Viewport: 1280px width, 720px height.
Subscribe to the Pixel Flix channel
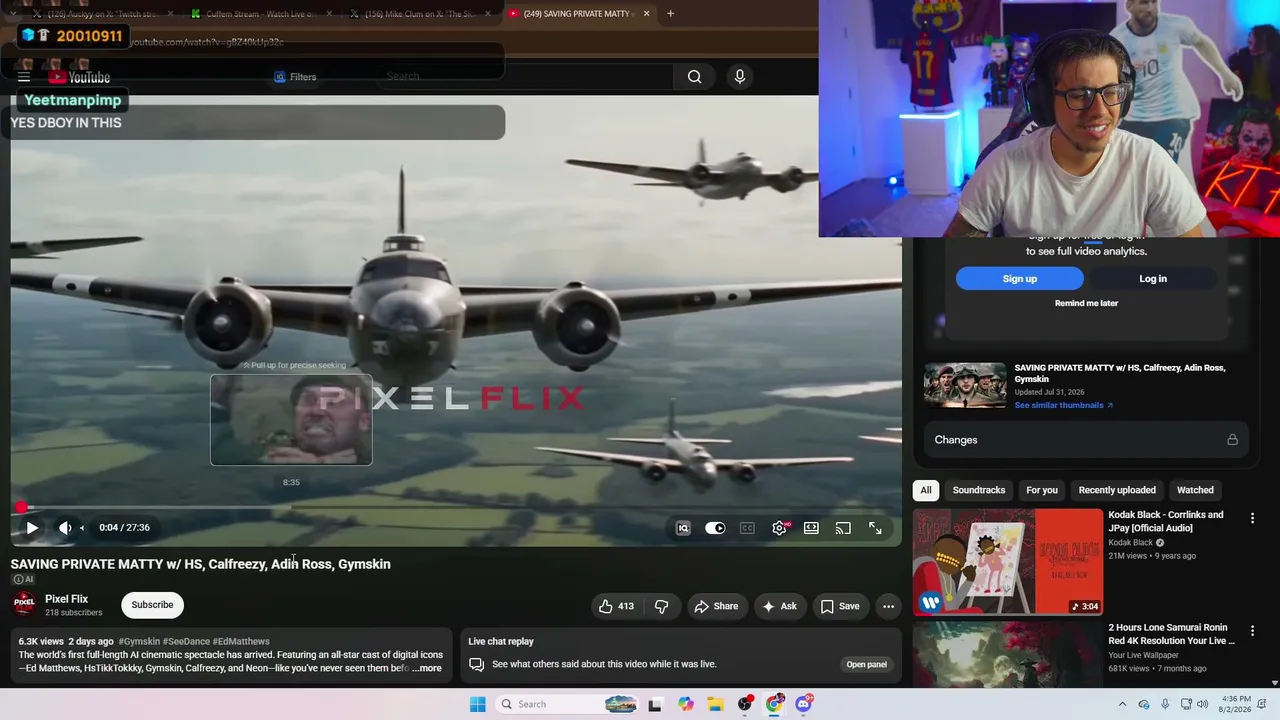point(152,605)
